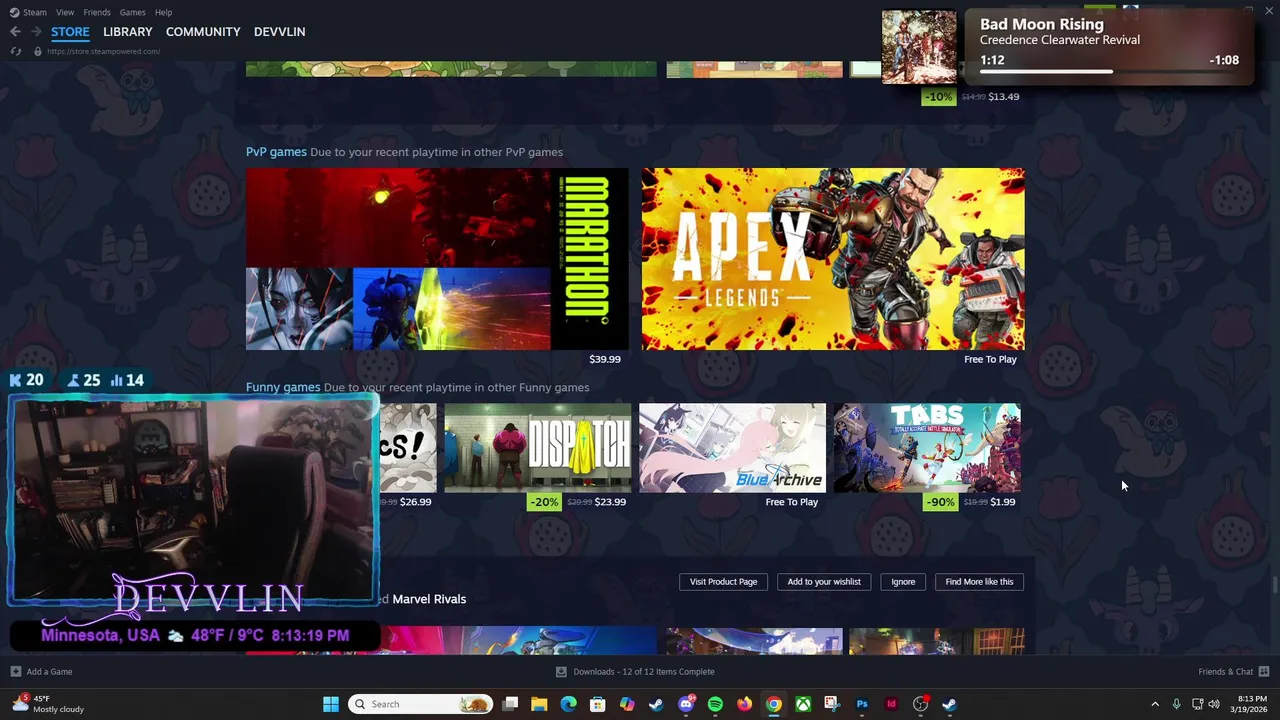Open the Blue Archive game capsule

pos(732,448)
